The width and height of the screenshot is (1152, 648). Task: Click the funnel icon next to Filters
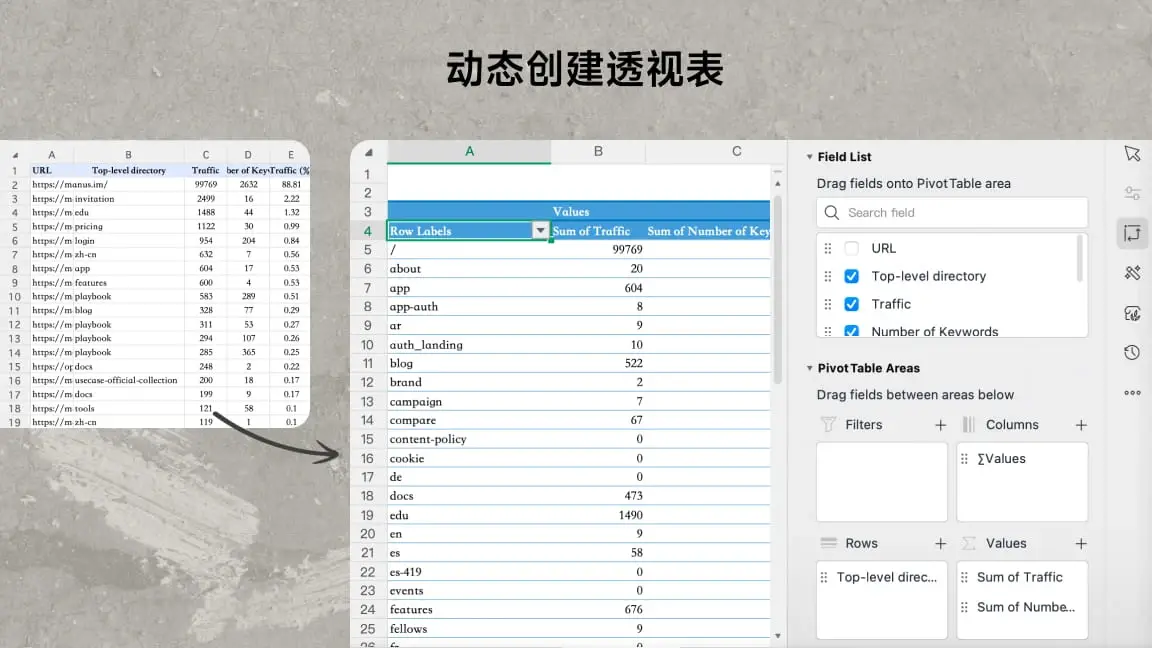click(x=828, y=425)
